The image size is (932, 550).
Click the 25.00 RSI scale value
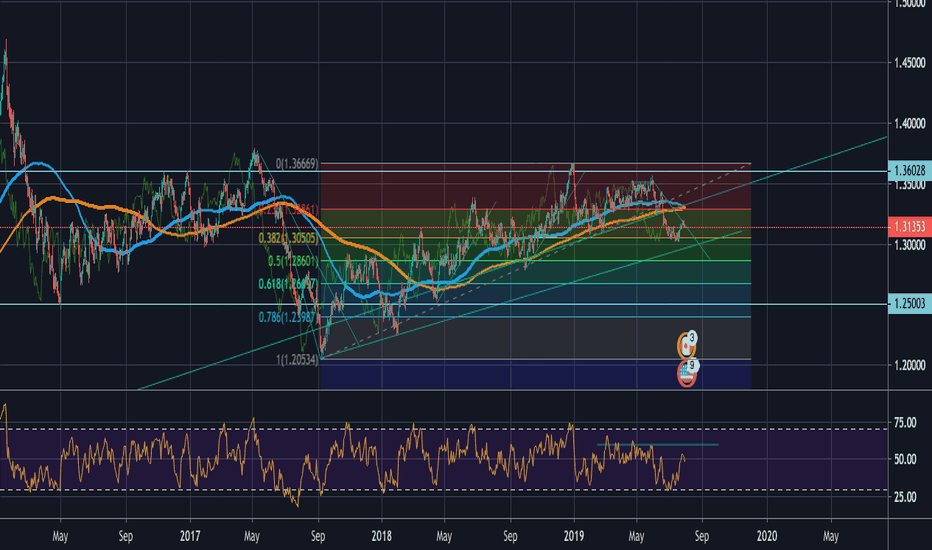pos(905,497)
